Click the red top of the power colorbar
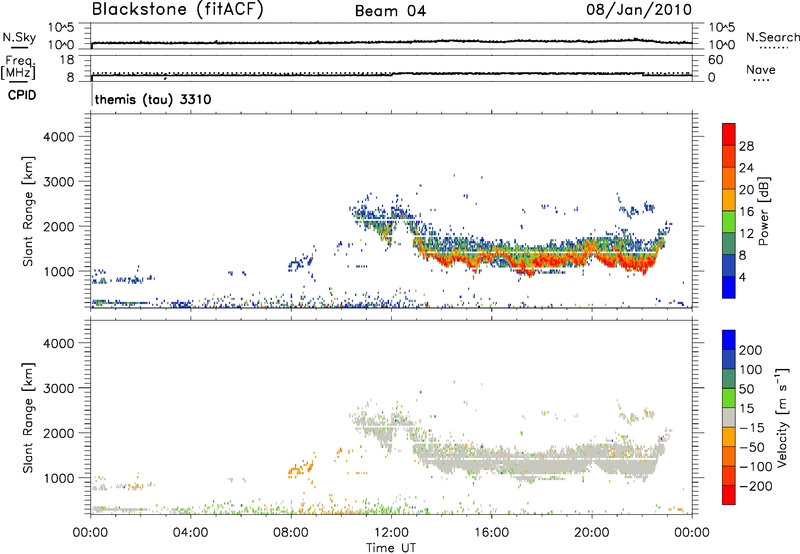The width and height of the screenshot is (800, 554). pos(729,134)
